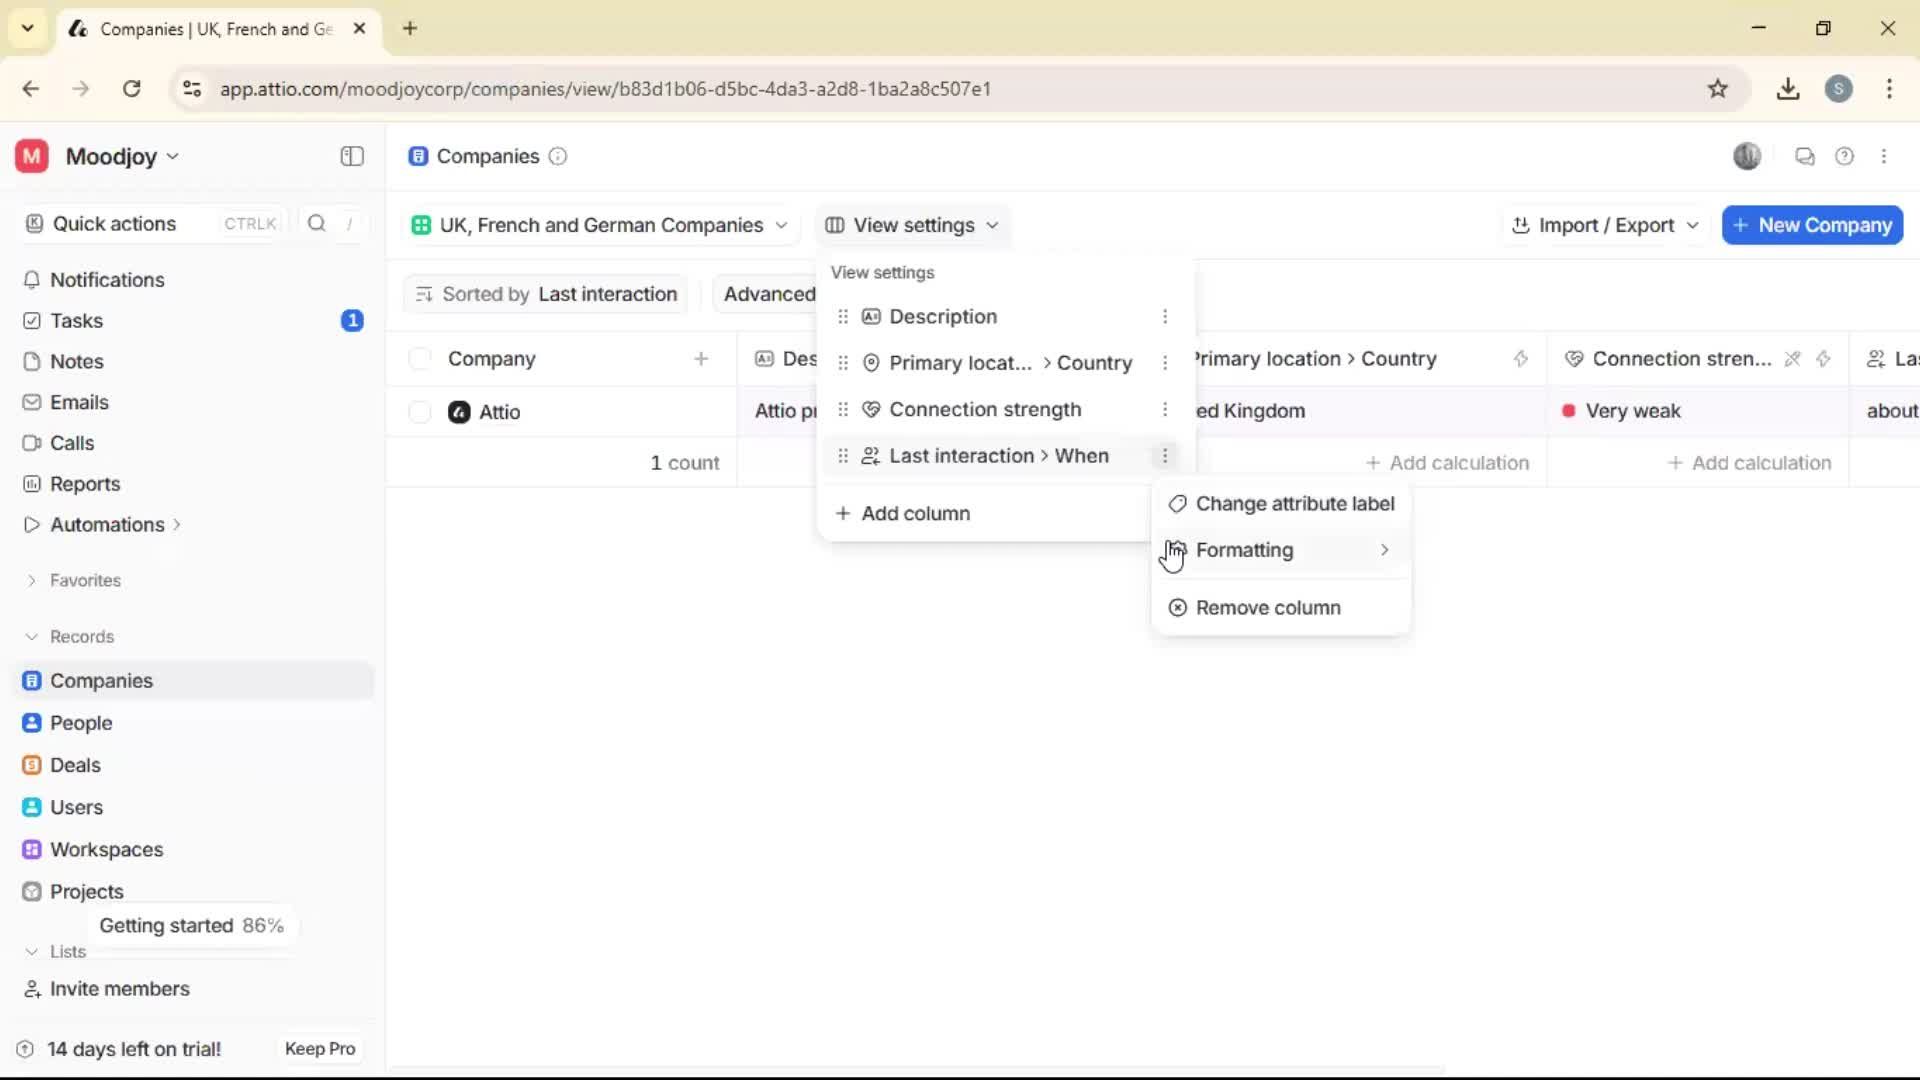1920x1080 pixels.
Task: Click the New Company button
Action: click(1811, 225)
